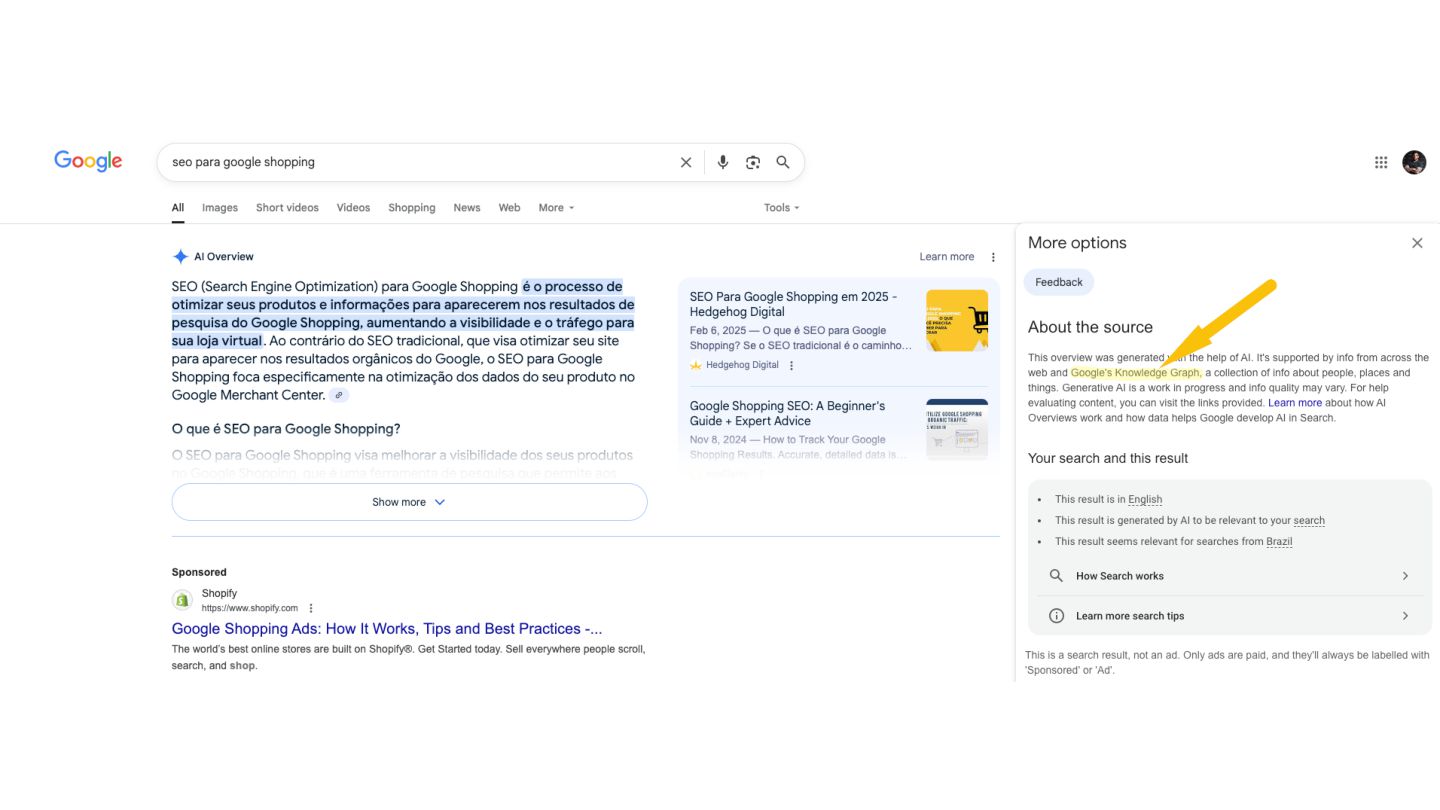Open the Google Shopping Ads Shopify ad link

[387, 629]
